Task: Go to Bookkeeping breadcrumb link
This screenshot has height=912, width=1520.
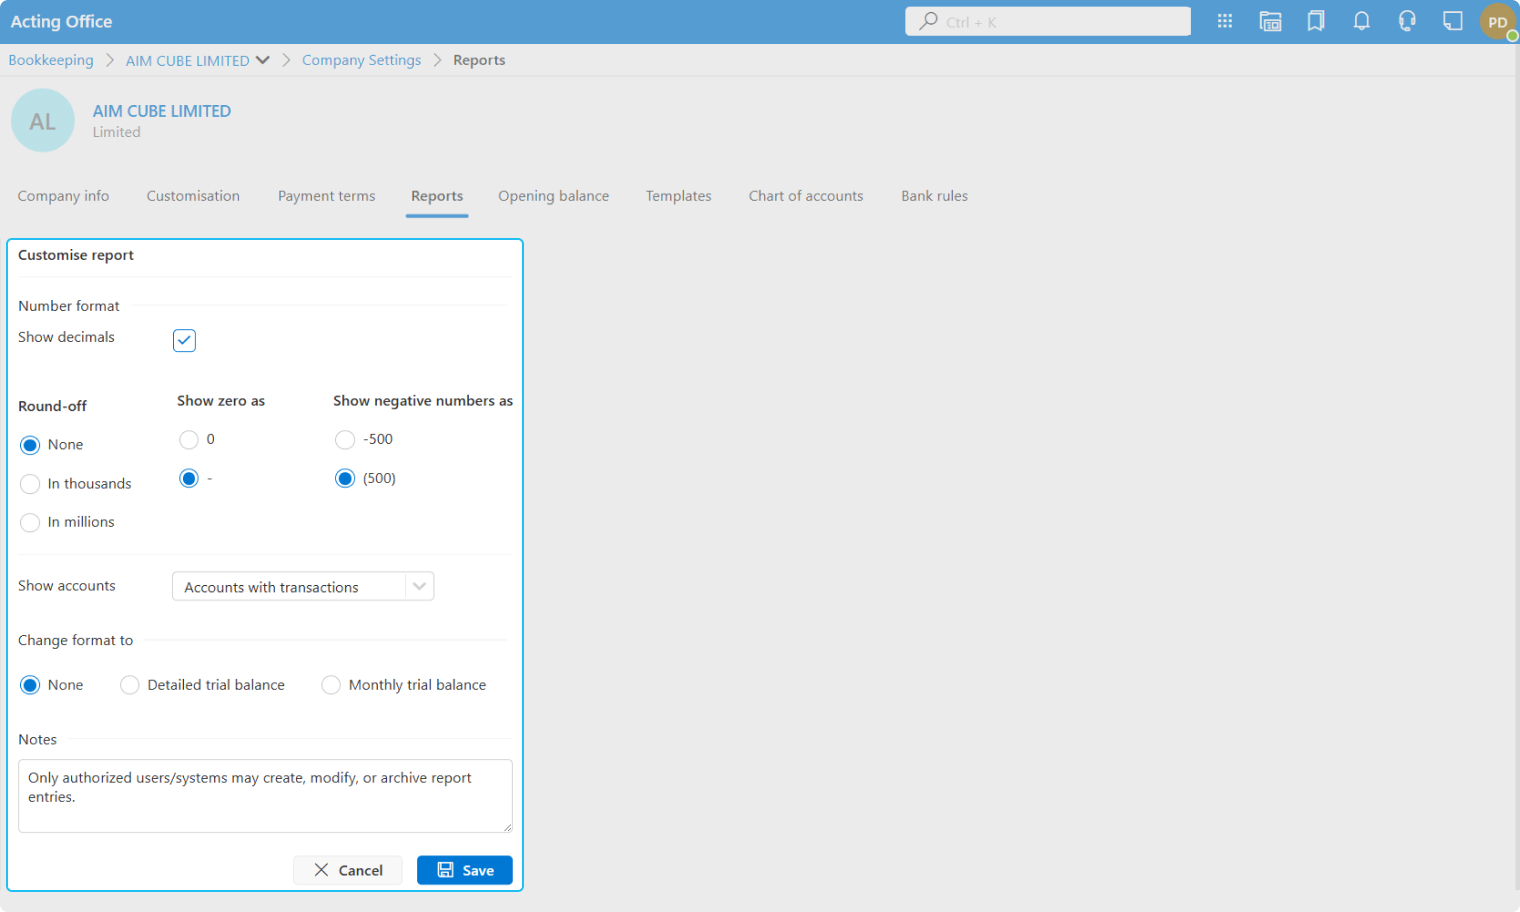Action: [x=51, y=60]
